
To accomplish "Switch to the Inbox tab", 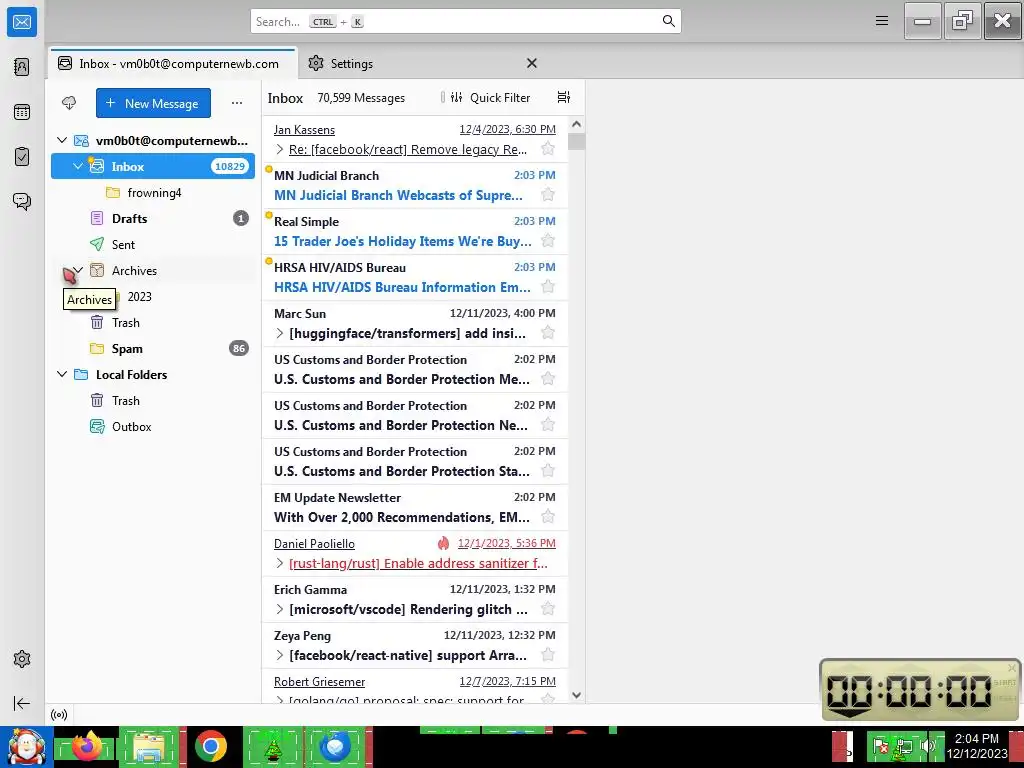I will [x=173, y=63].
